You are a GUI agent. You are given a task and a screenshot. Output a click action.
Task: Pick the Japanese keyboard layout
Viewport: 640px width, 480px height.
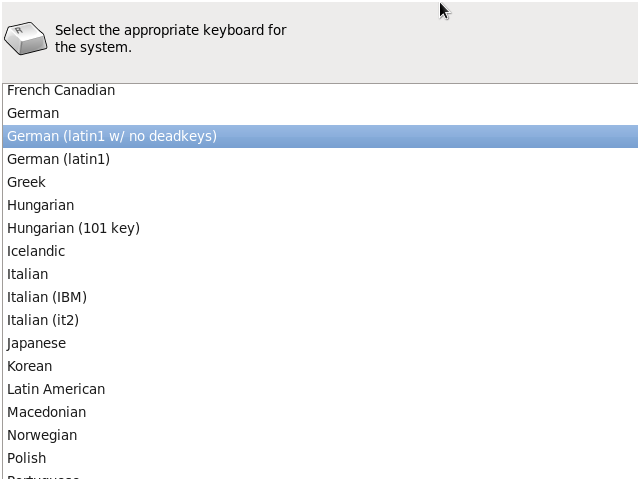pyautogui.click(x=36, y=343)
